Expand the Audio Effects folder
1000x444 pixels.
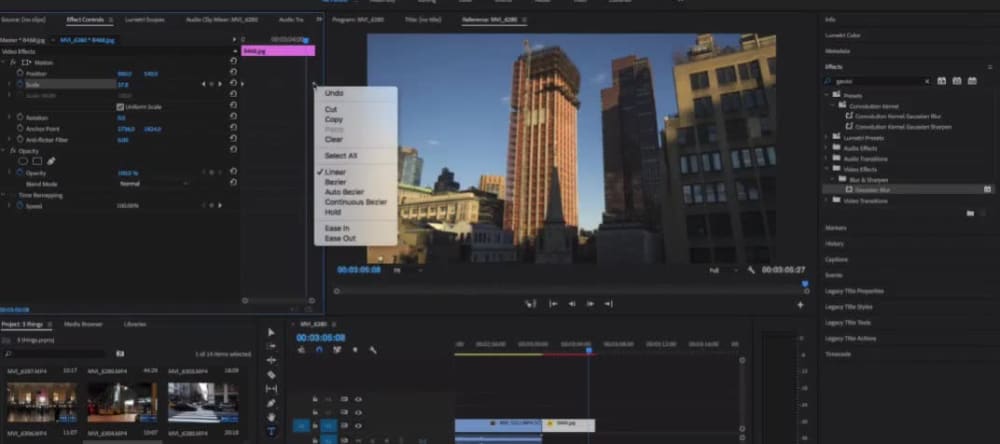827,148
